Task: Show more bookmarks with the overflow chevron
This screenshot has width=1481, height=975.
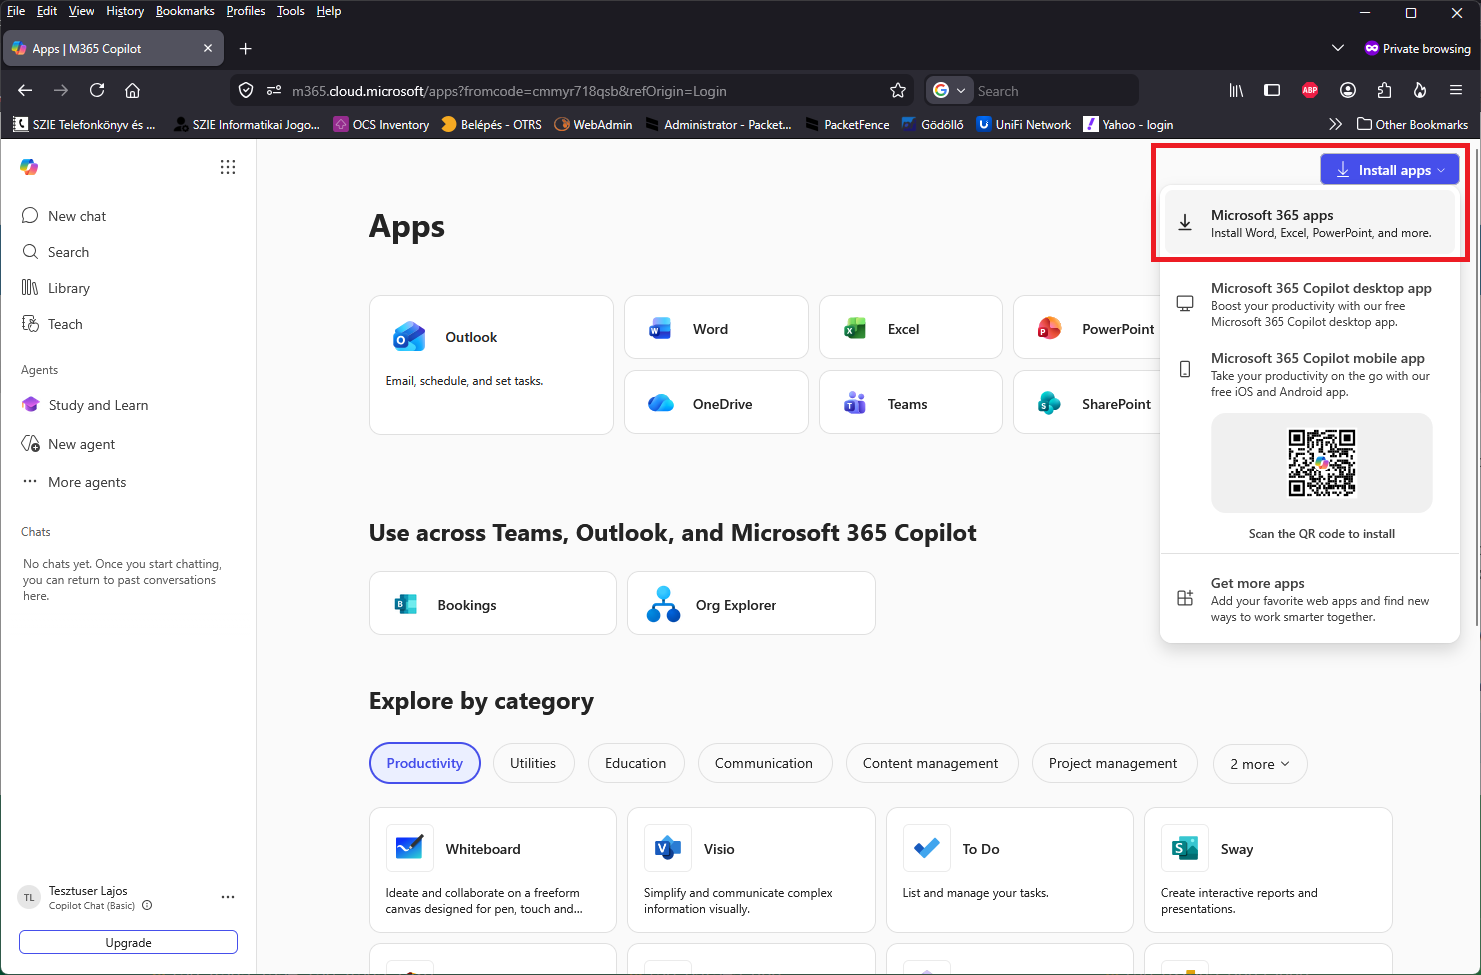Action: point(1335,124)
